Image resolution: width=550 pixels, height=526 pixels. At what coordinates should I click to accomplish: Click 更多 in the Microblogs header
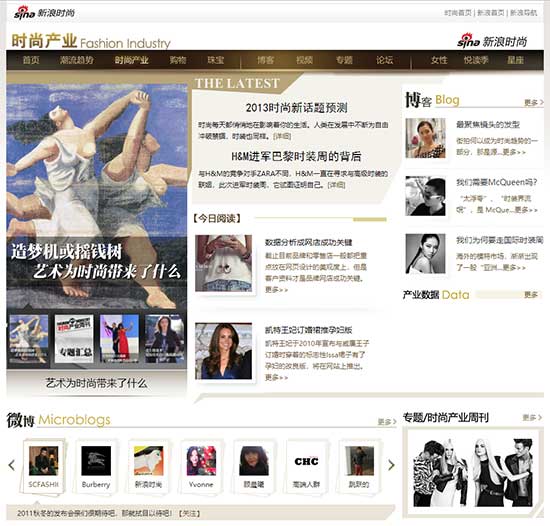387,422
